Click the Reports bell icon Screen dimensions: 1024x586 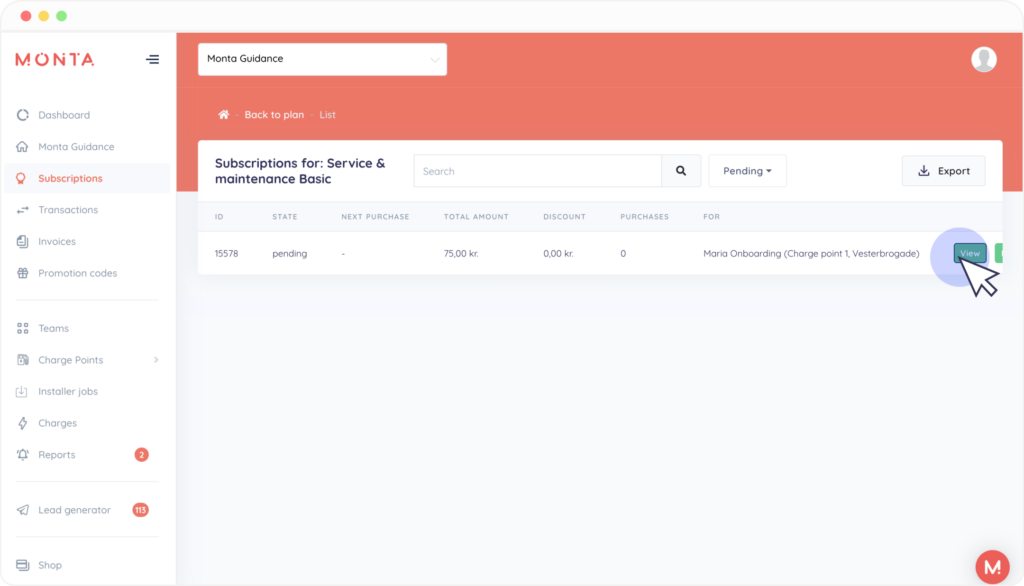[23, 455]
